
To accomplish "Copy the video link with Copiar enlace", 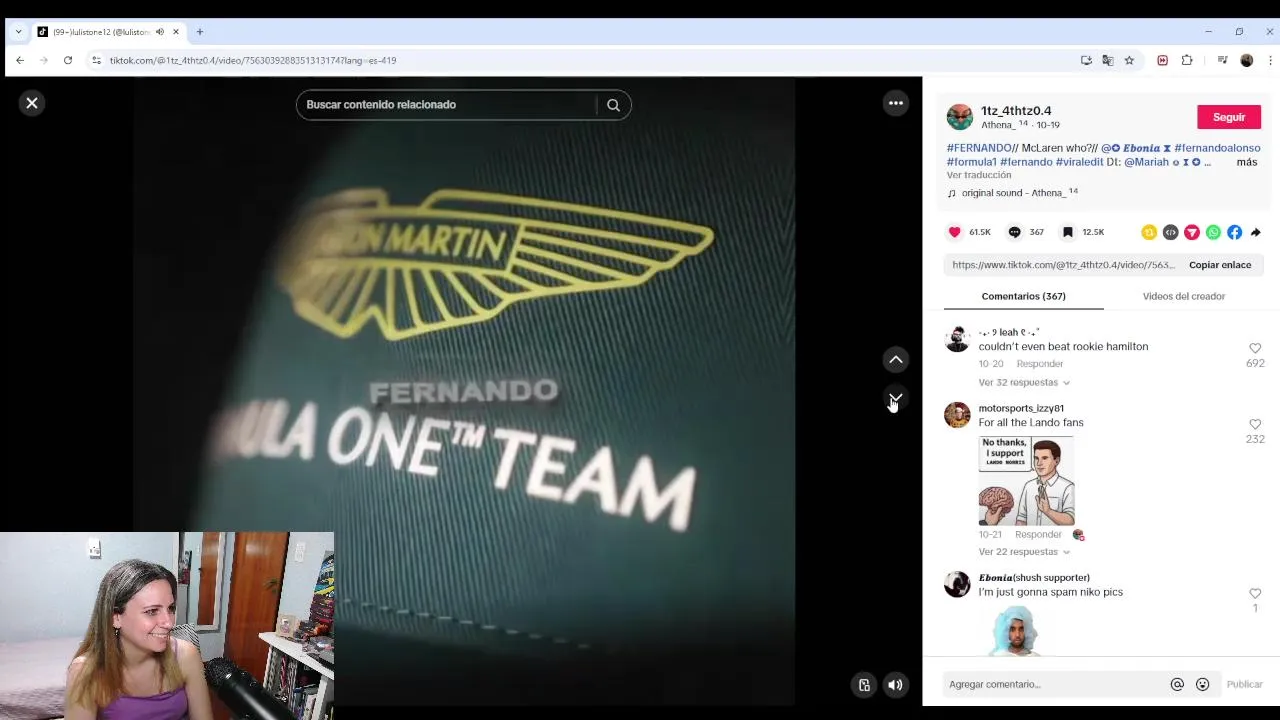I will pyautogui.click(x=1220, y=265).
